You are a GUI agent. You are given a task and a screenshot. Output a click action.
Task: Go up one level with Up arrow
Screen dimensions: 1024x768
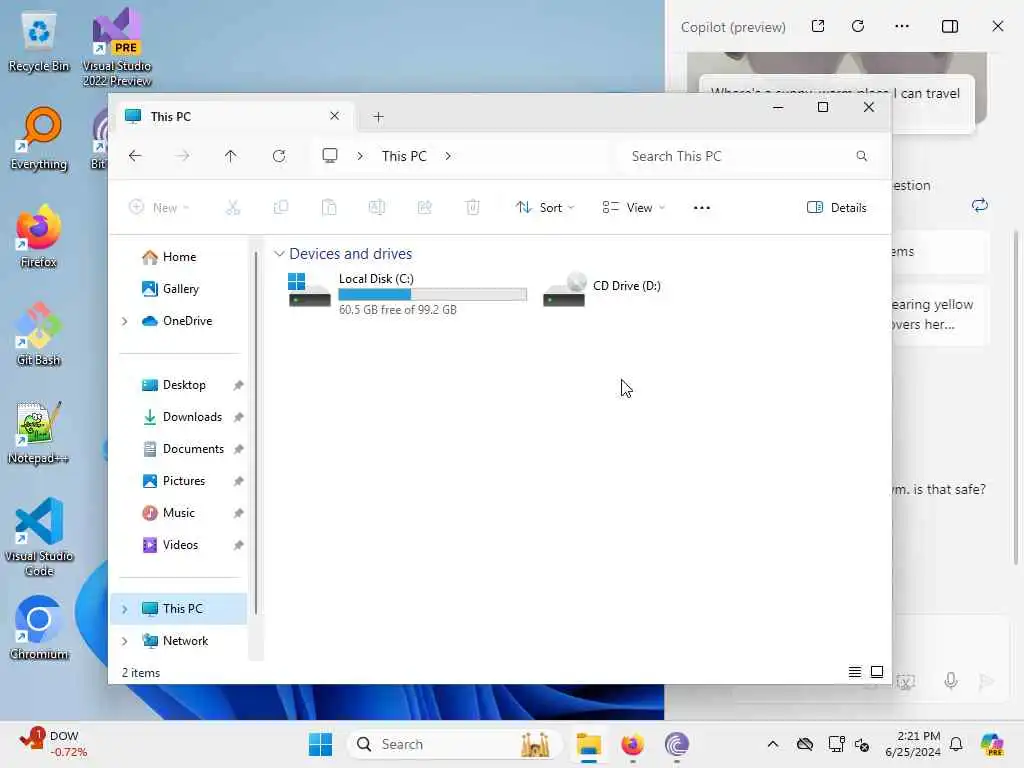pyautogui.click(x=231, y=156)
